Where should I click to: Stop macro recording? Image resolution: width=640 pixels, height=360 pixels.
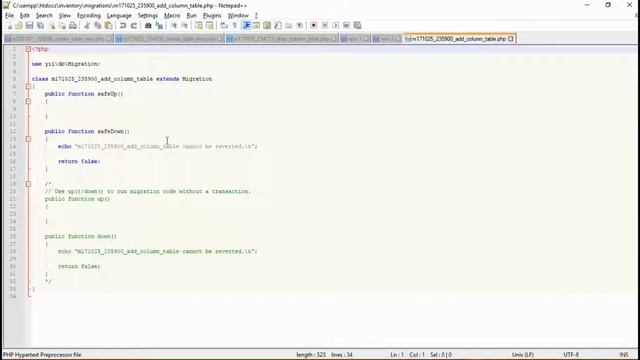click(325, 26)
